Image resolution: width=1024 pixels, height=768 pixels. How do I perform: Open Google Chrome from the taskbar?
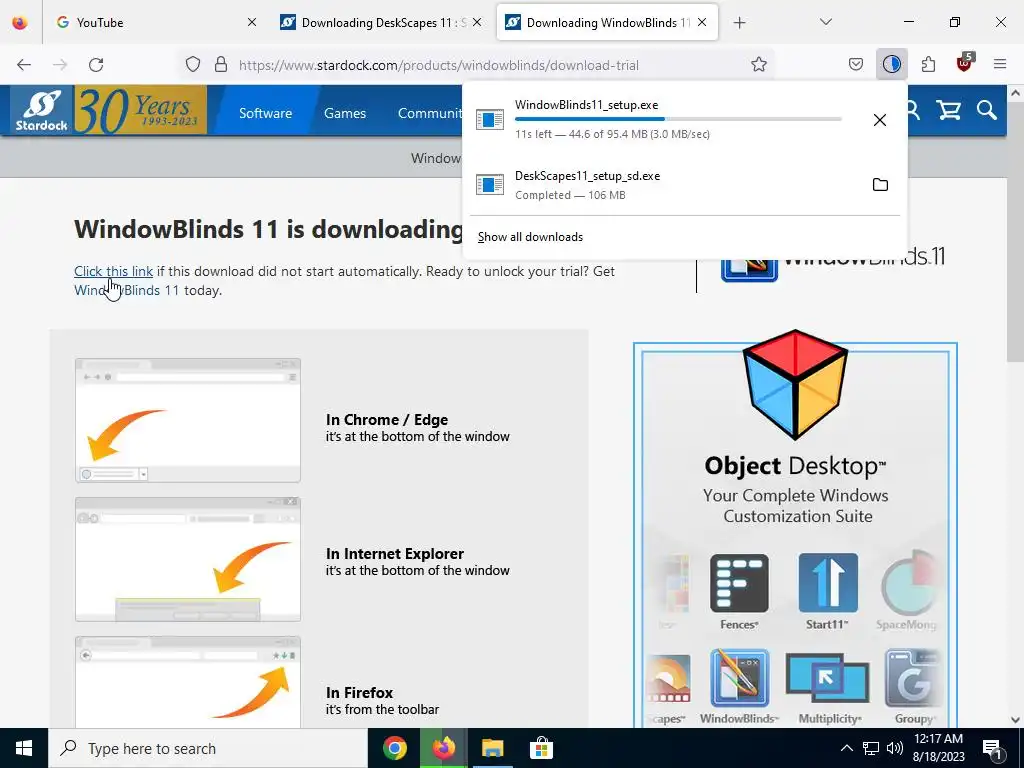coord(394,748)
